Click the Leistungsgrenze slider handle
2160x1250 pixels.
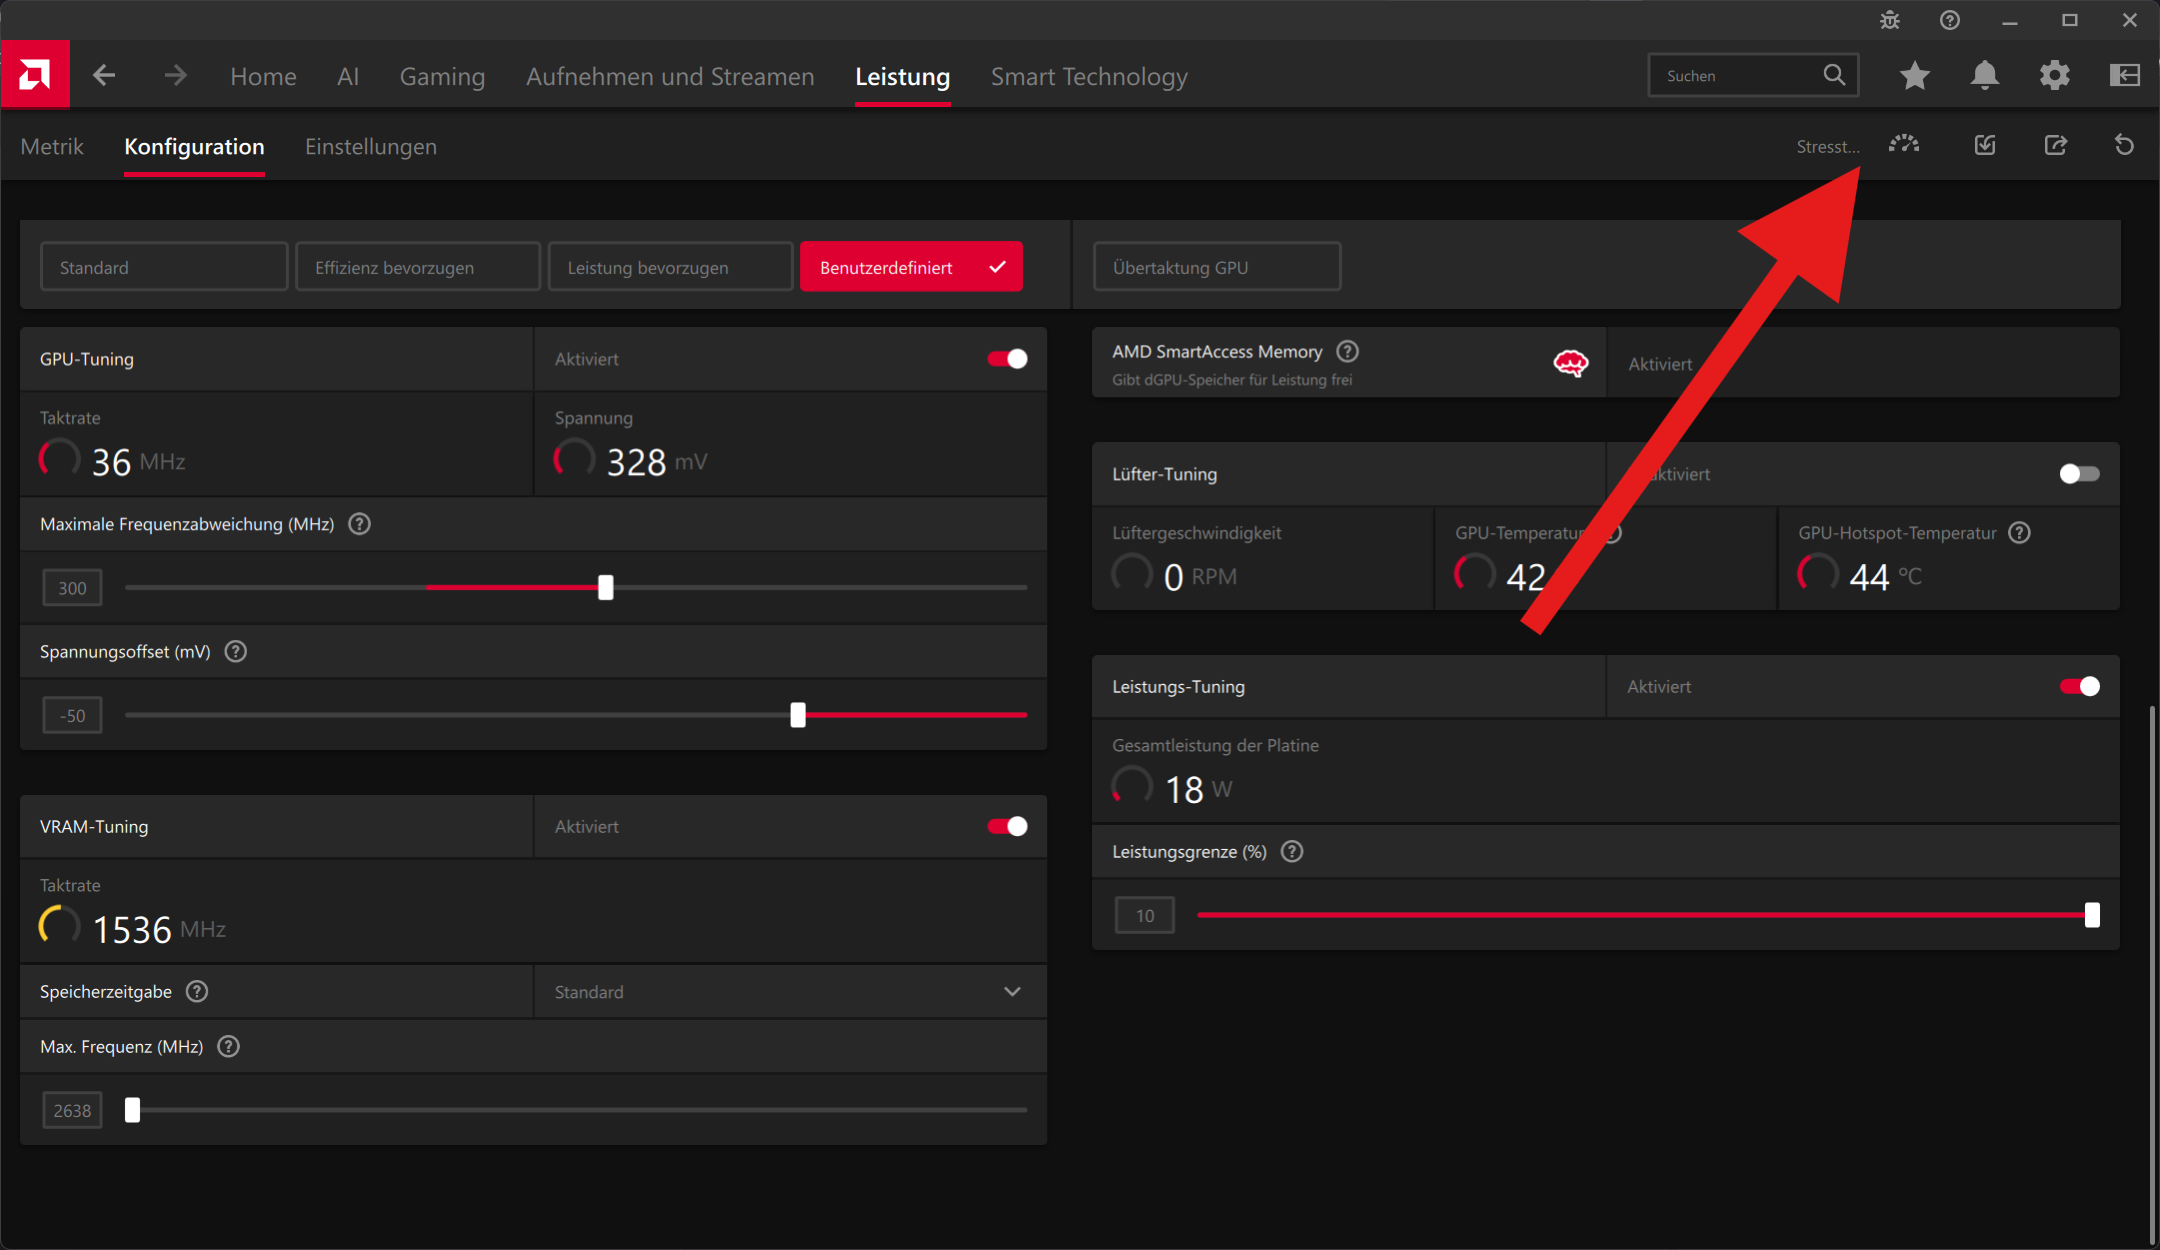(x=2092, y=915)
